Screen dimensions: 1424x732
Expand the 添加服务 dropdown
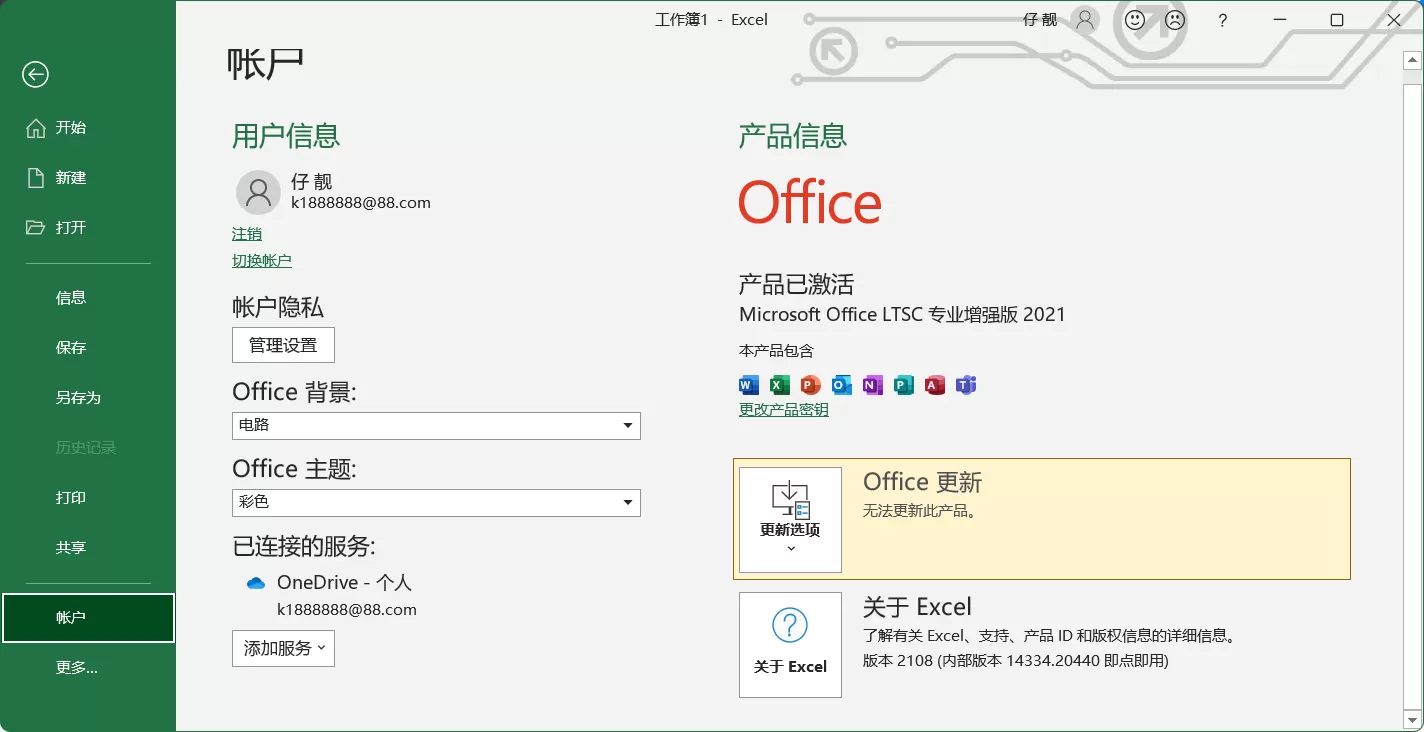point(283,648)
